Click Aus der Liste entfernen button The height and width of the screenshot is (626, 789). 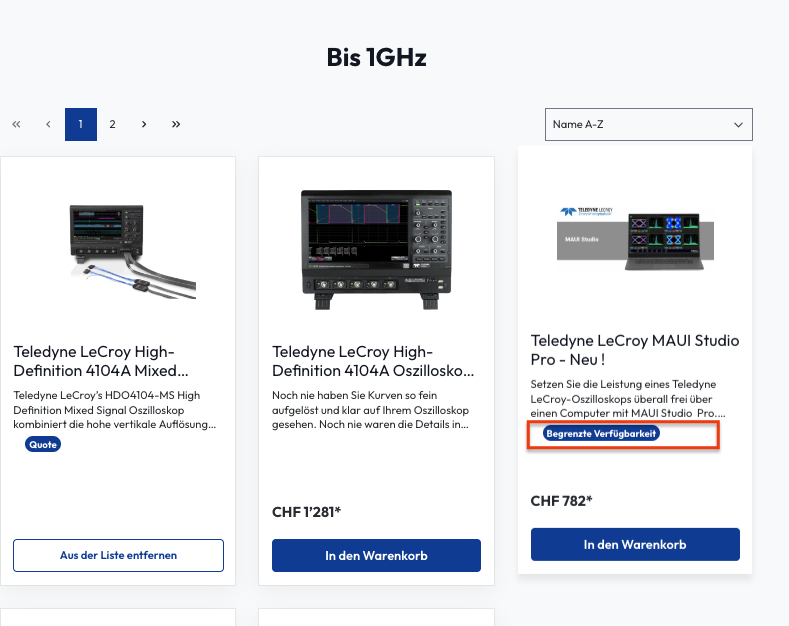[118, 556]
